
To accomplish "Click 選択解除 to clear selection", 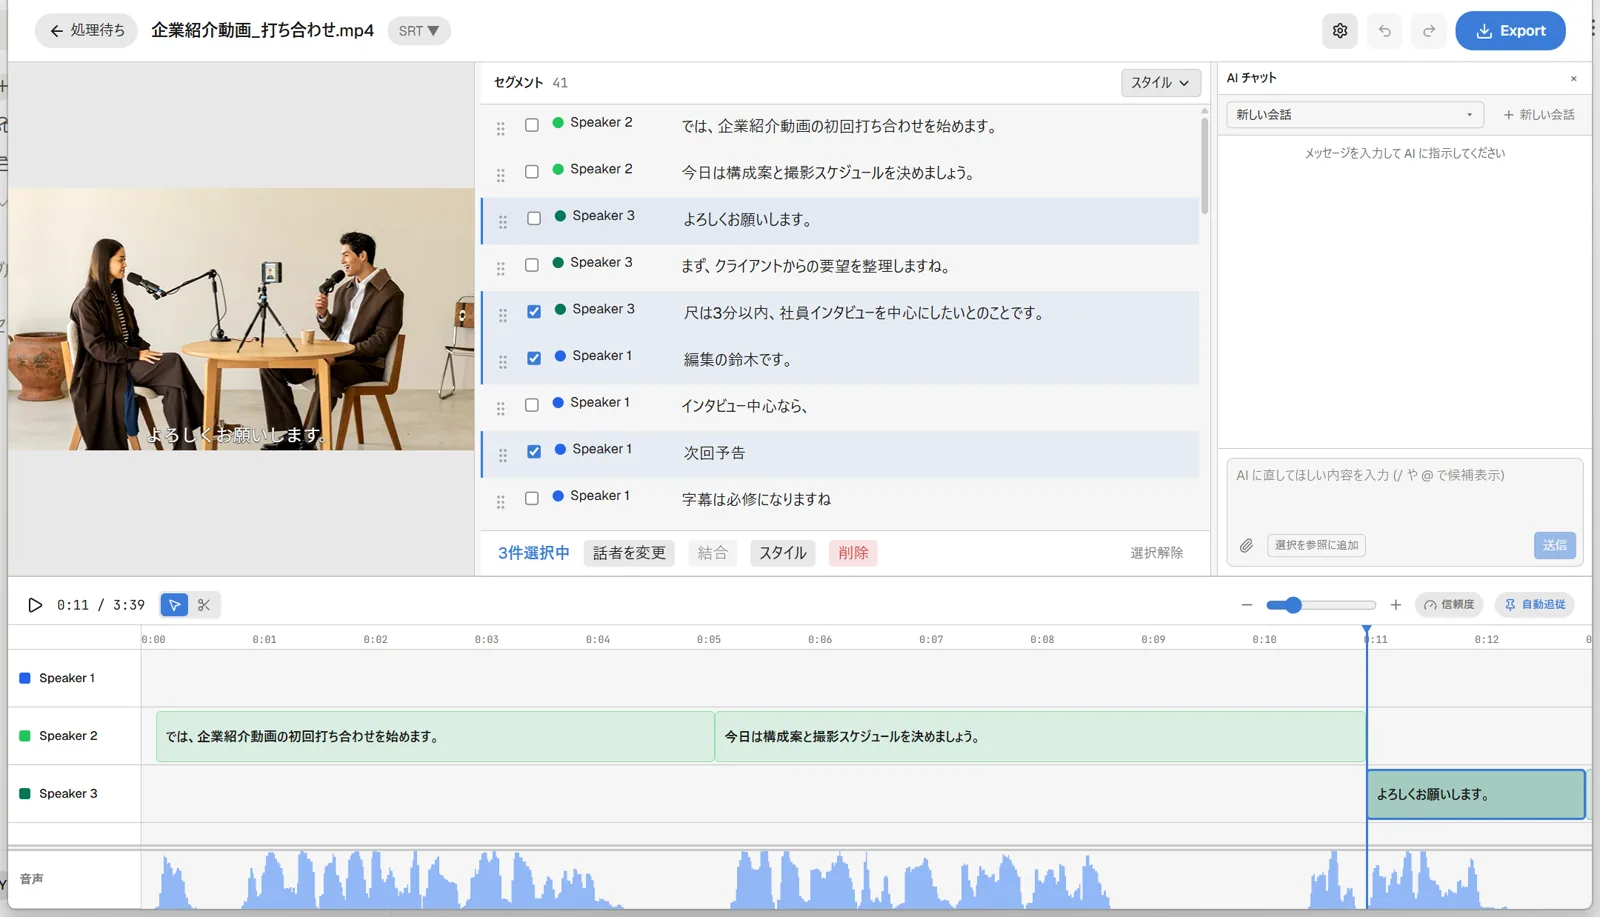I will point(1157,553).
